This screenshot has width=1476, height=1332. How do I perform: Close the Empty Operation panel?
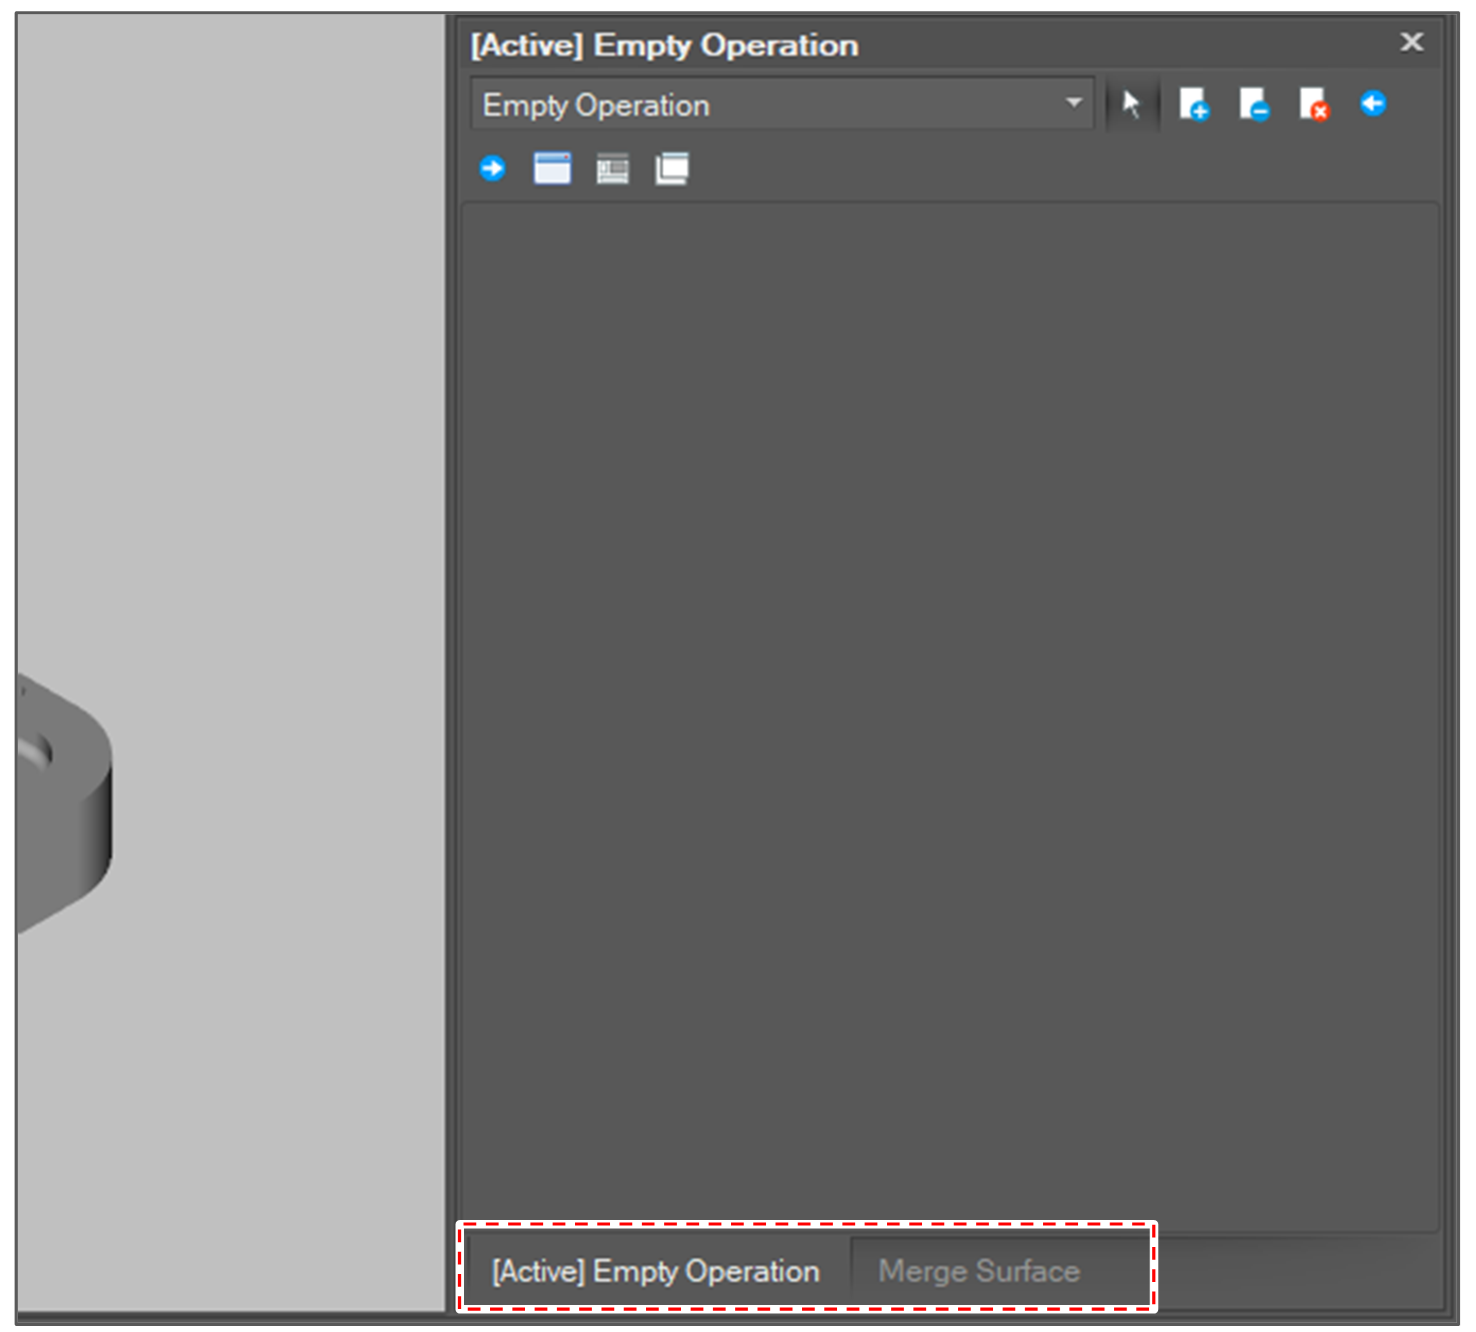coord(1411,42)
